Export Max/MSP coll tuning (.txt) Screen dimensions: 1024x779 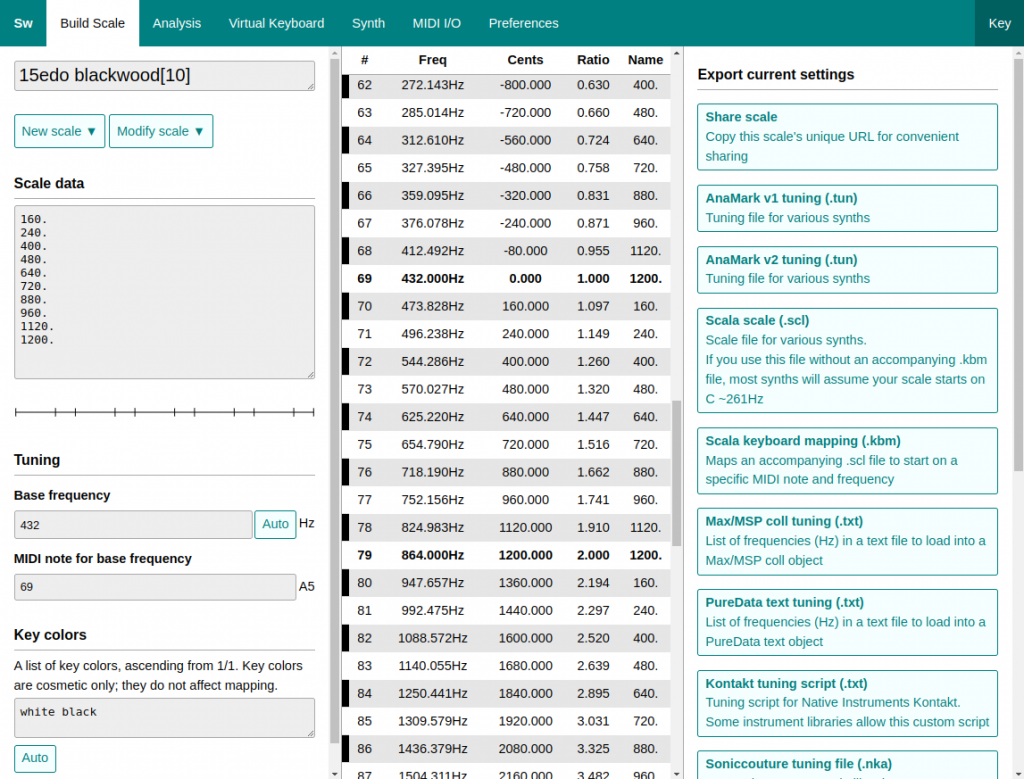(x=847, y=541)
